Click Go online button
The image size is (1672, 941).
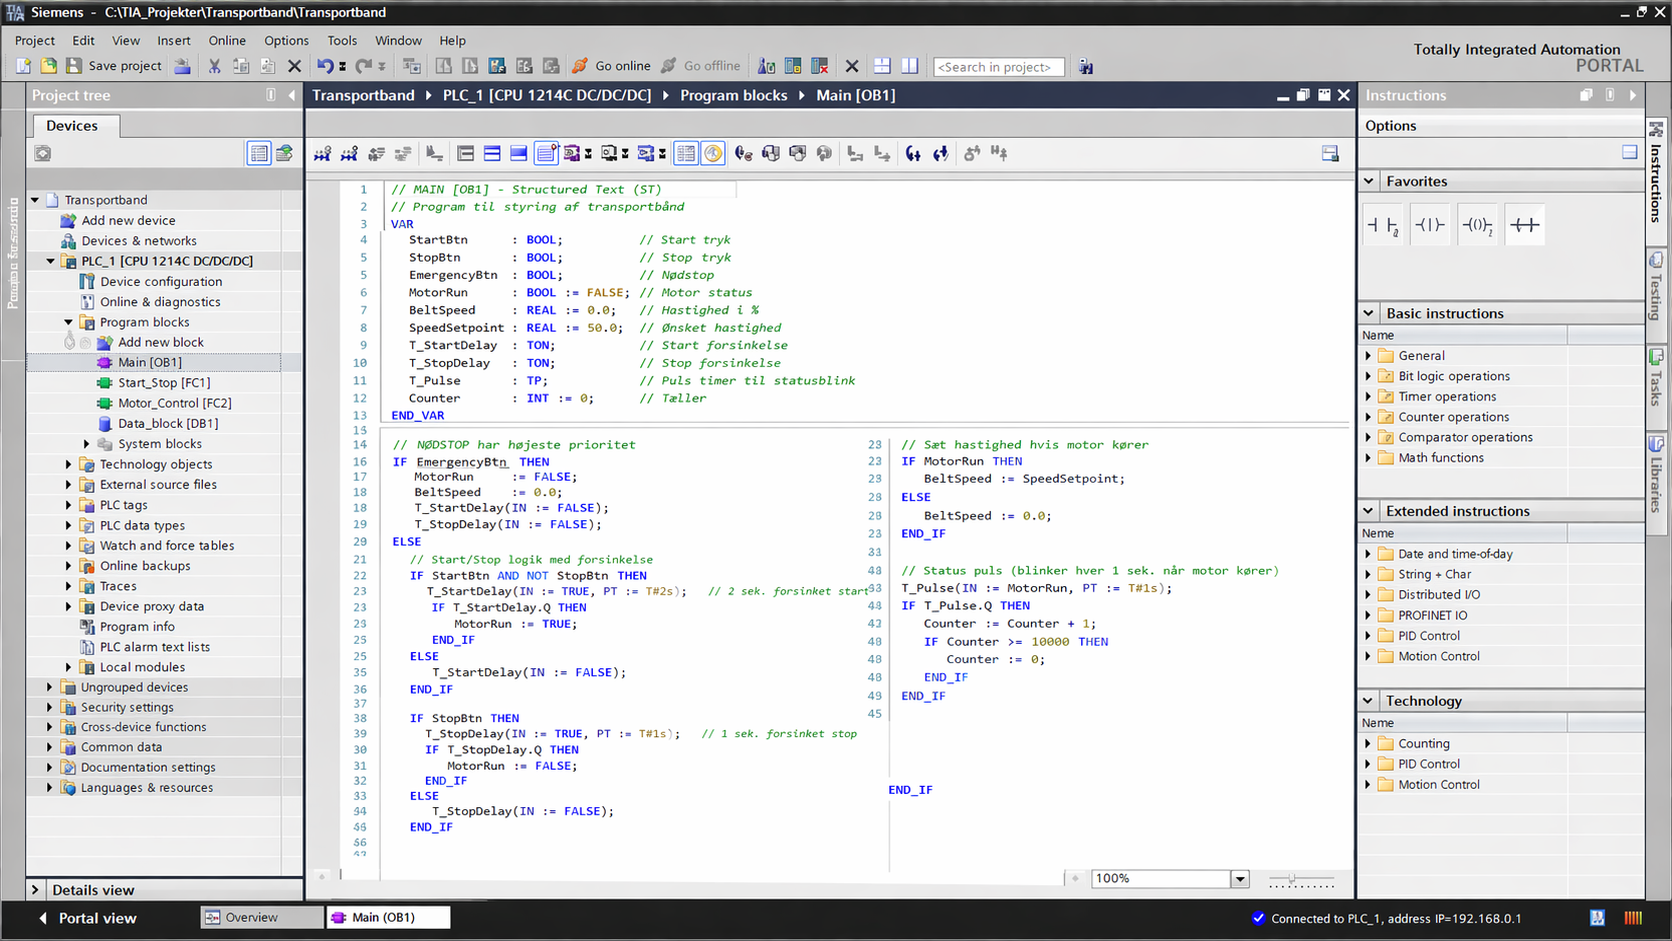coord(611,66)
